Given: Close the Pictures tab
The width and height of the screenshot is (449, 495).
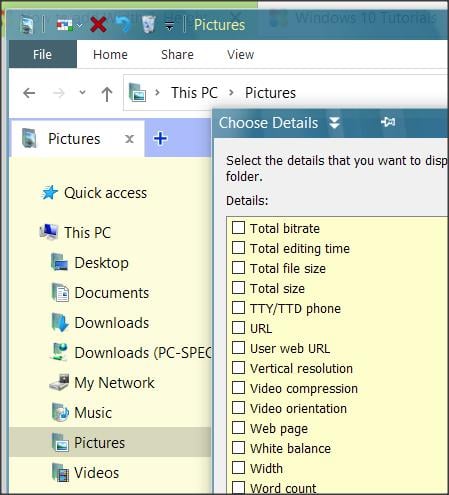Looking at the screenshot, I should [129, 139].
